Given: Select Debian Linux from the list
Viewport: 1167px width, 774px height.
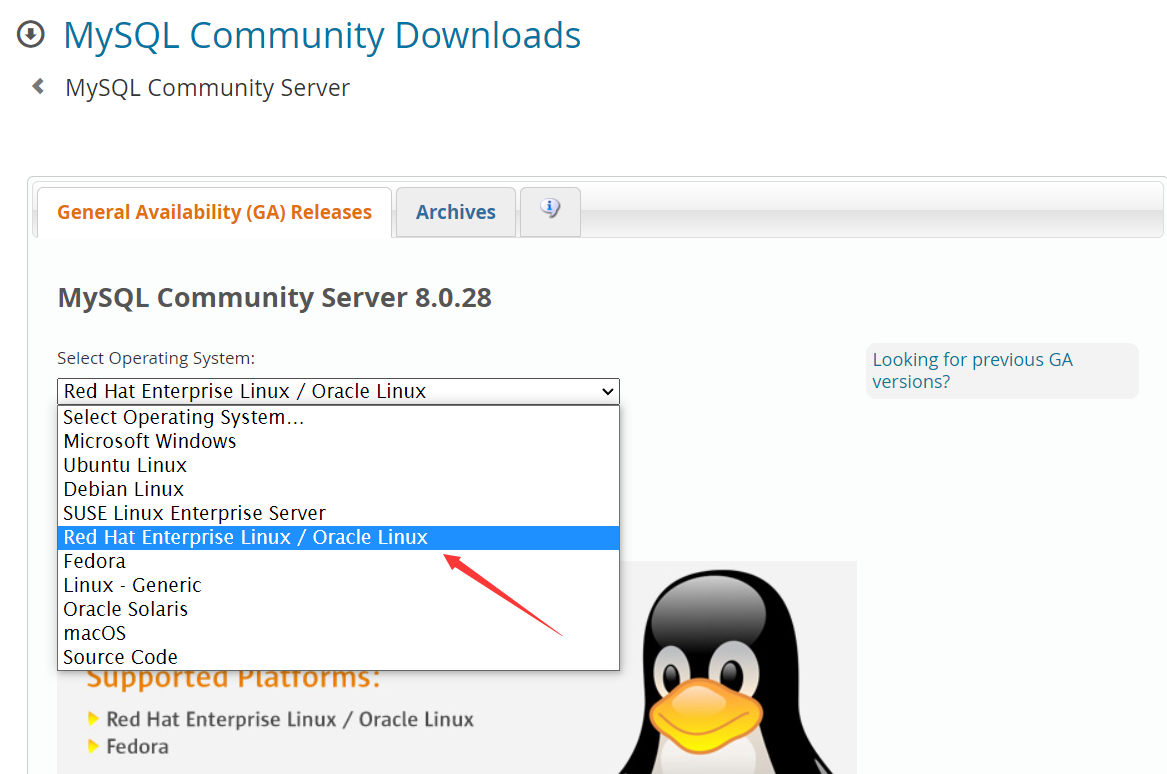Looking at the screenshot, I should (338, 490).
